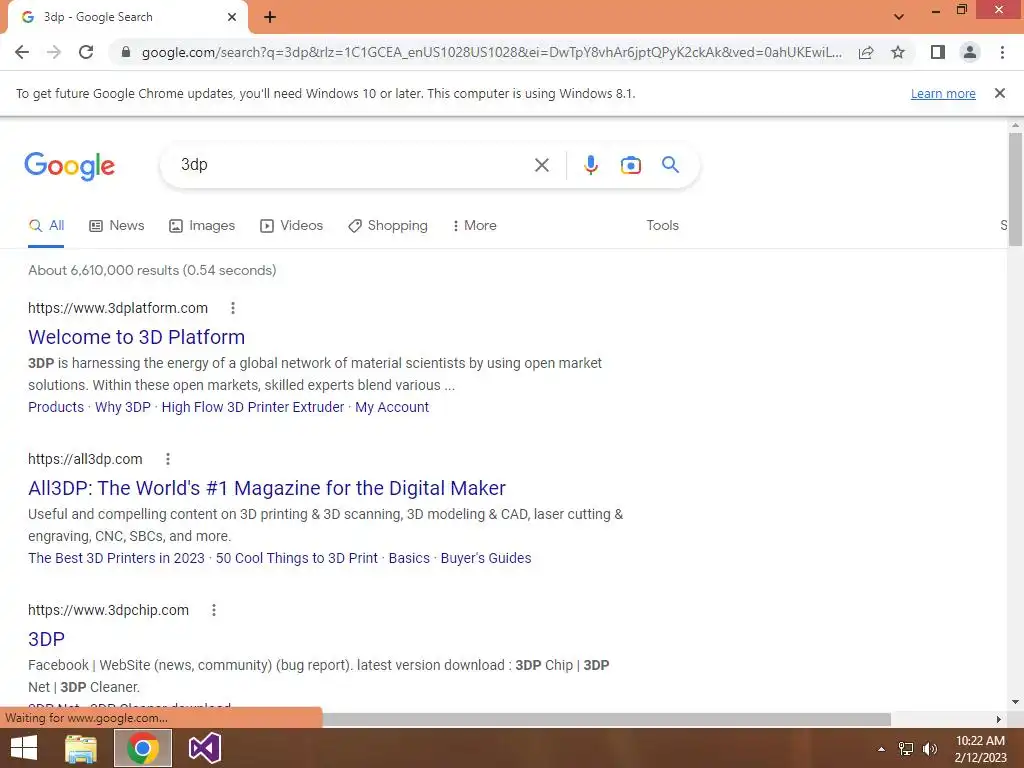This screenshot has height=768, width=1024.
Task: Click the https://all3dp.com URL text
Action: [x=85, y=459]
